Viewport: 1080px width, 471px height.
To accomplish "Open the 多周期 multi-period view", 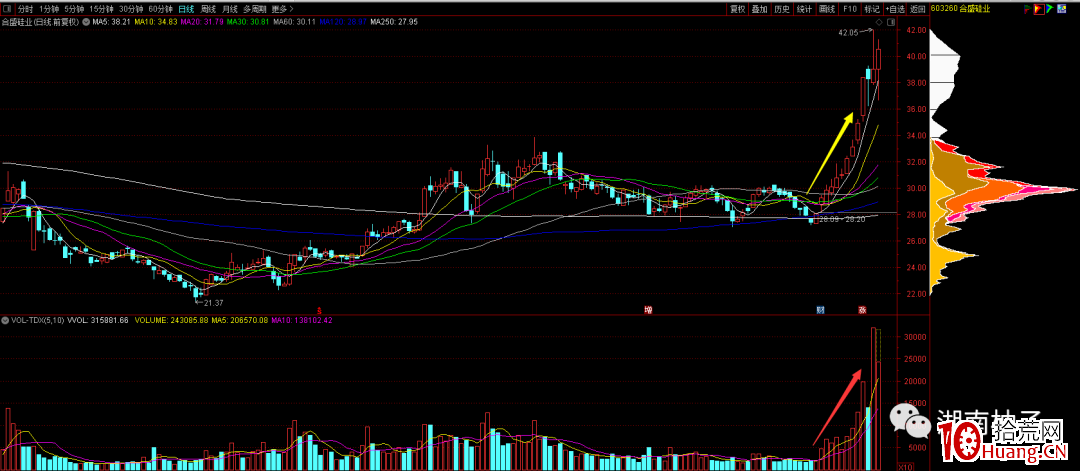I will pos(254,9).
